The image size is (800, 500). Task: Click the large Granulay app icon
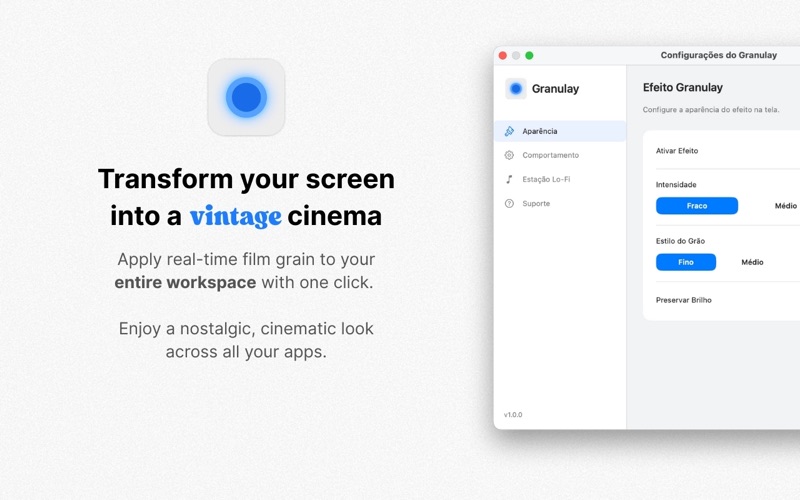[x=246, y=97]
